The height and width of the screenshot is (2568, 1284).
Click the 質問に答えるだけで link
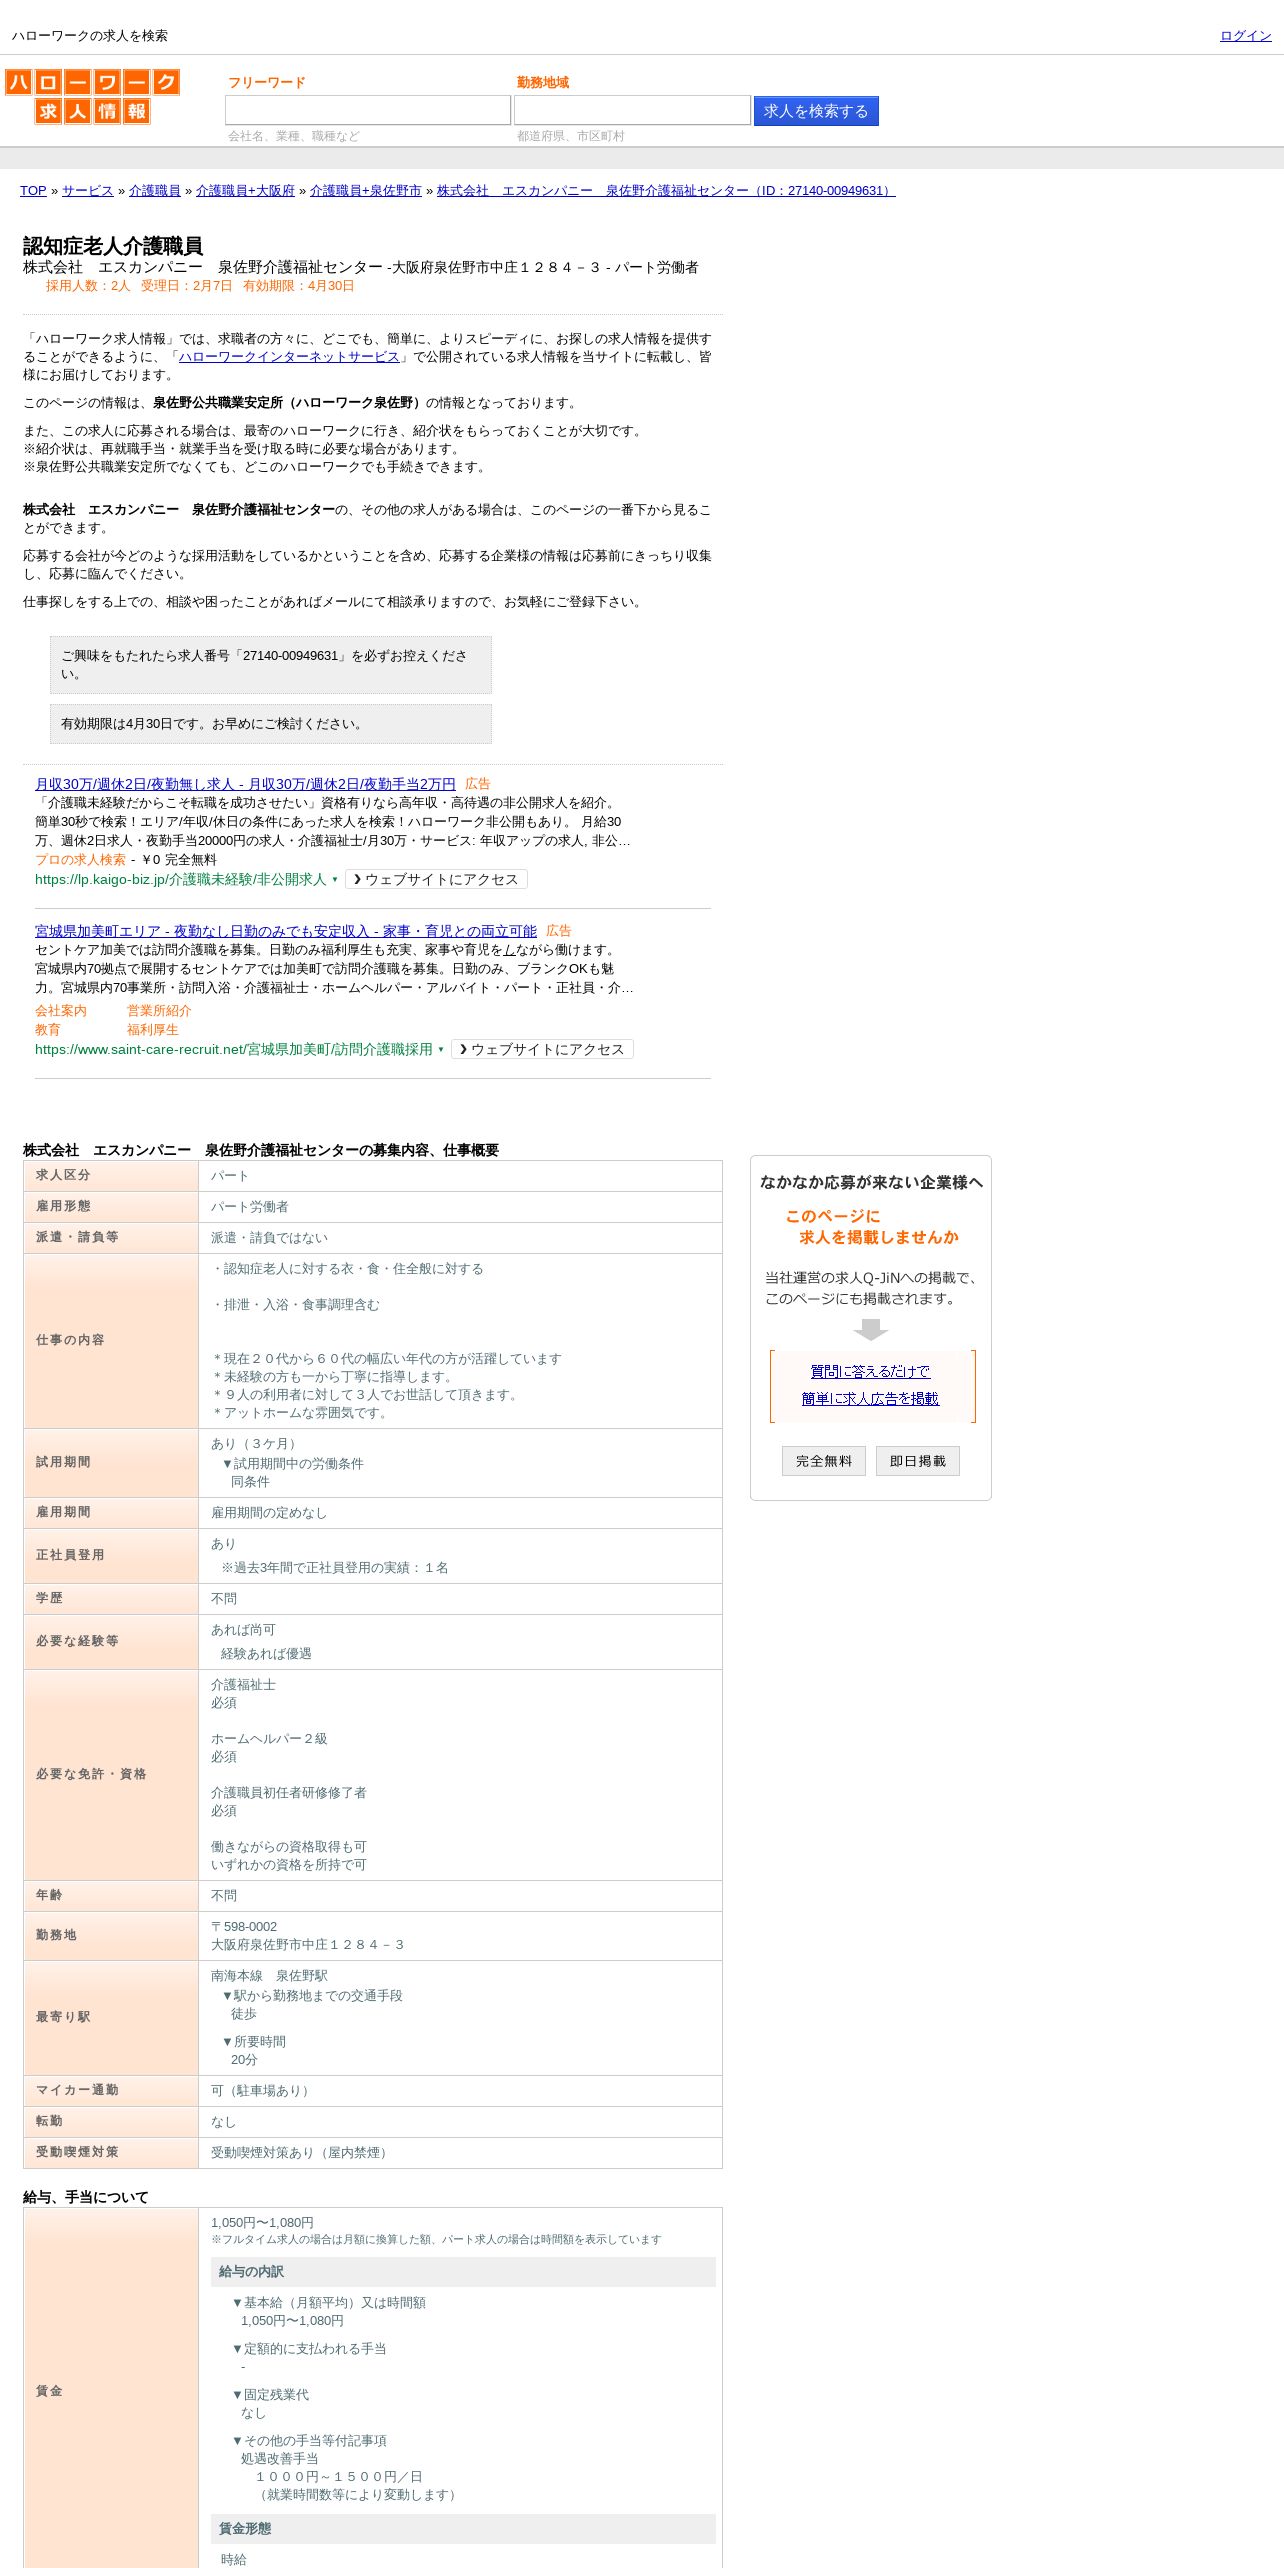[871, 1372]
